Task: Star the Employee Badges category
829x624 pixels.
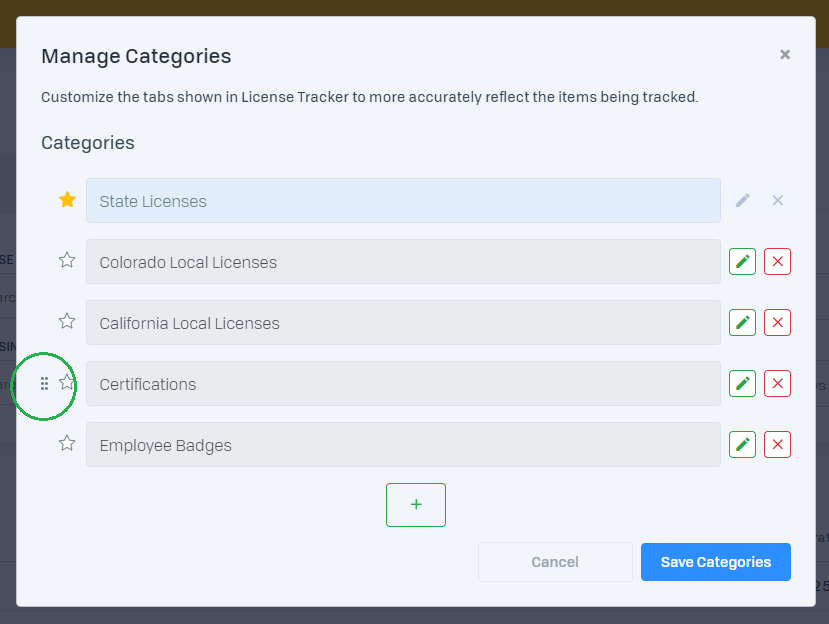Action: (x=67, y=443)
